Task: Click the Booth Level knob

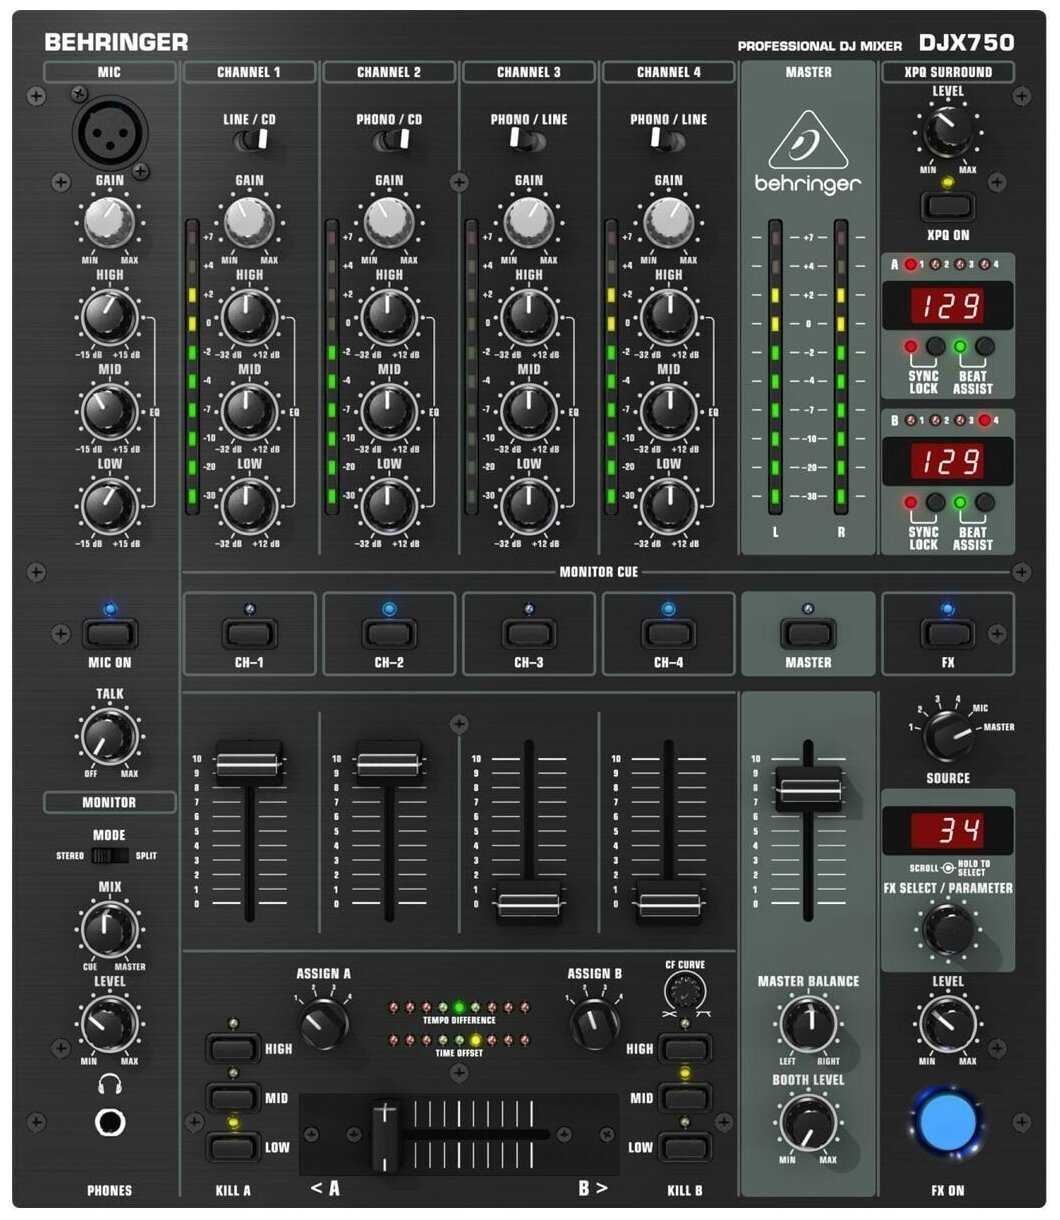Action: 808,1123
